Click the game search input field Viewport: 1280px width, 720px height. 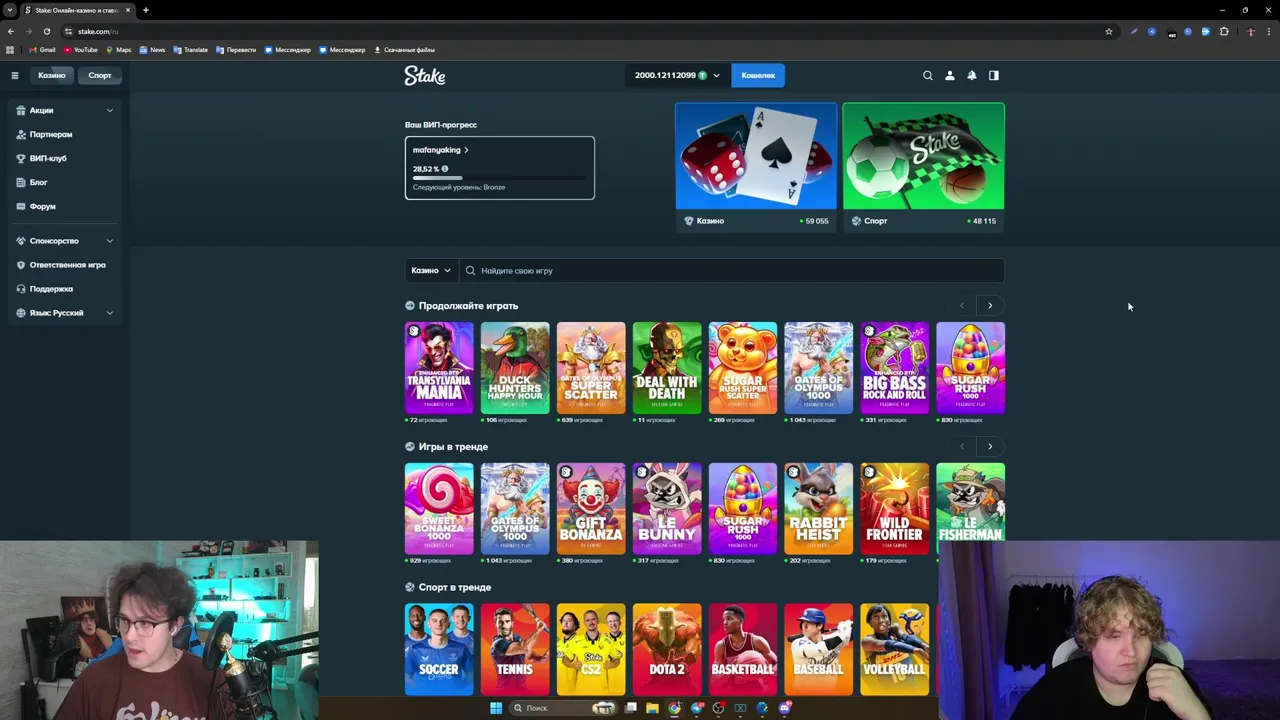pyautogui.click(x=732, y=270)
